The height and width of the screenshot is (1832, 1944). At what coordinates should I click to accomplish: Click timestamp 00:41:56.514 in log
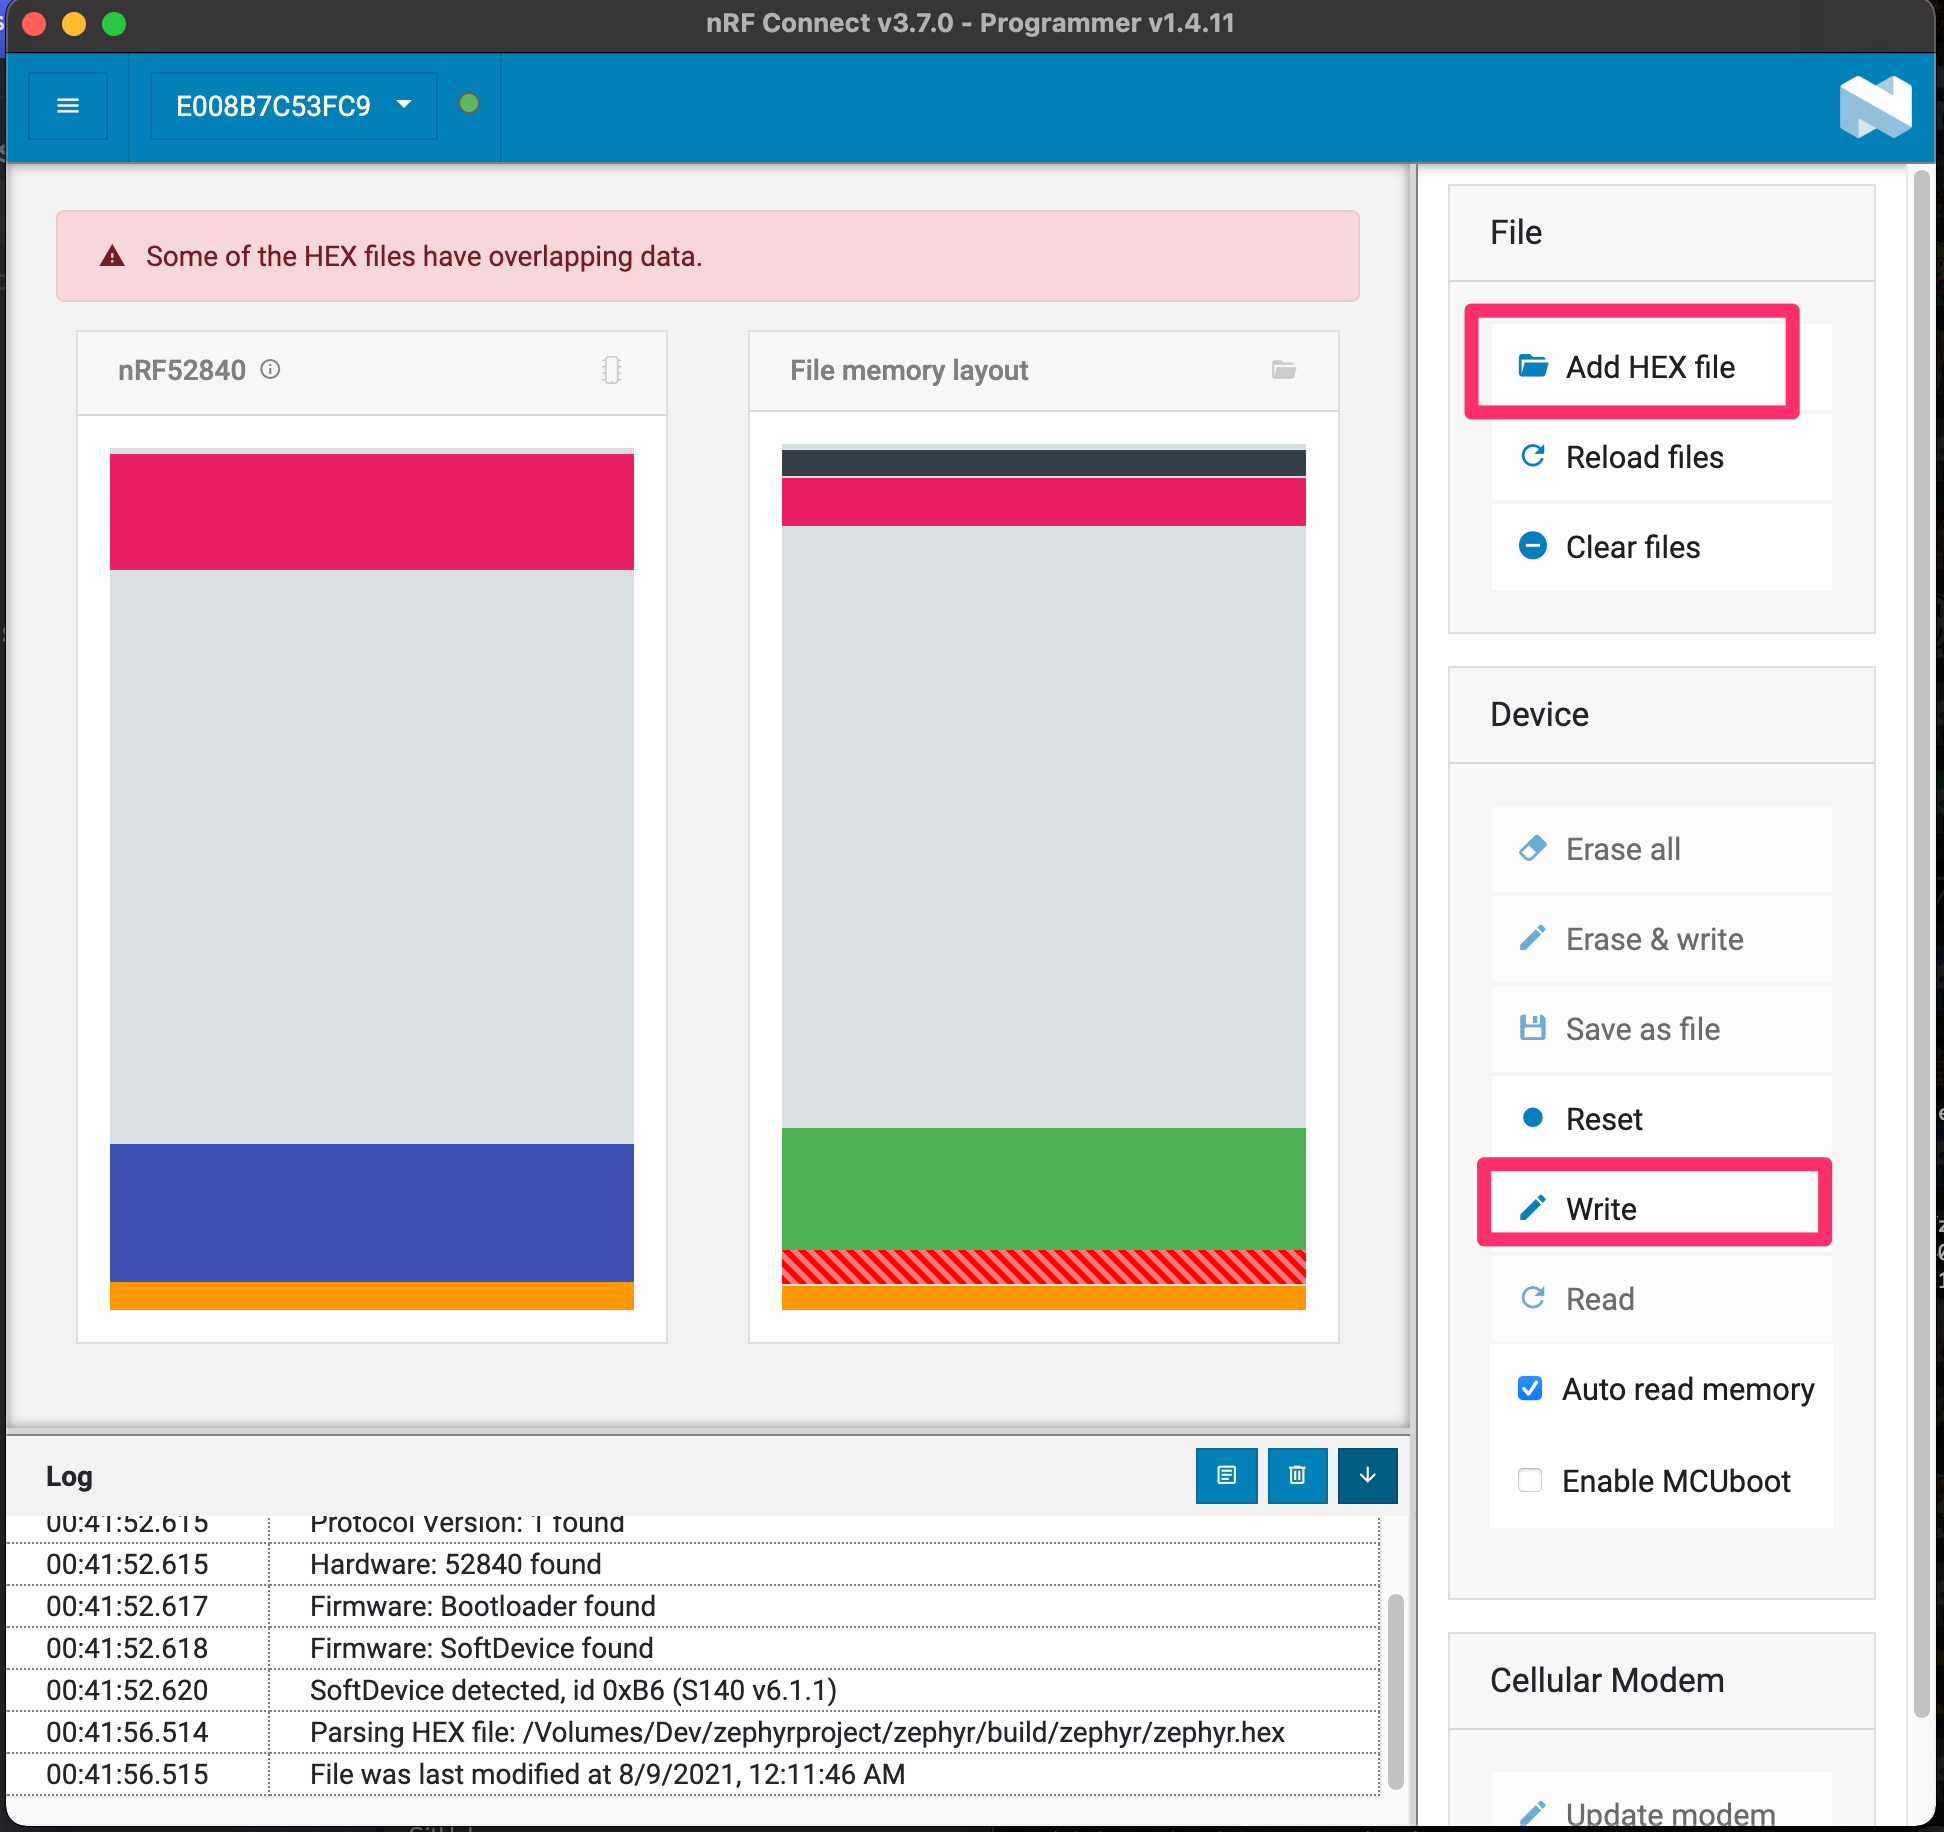tap(127, 1732)
